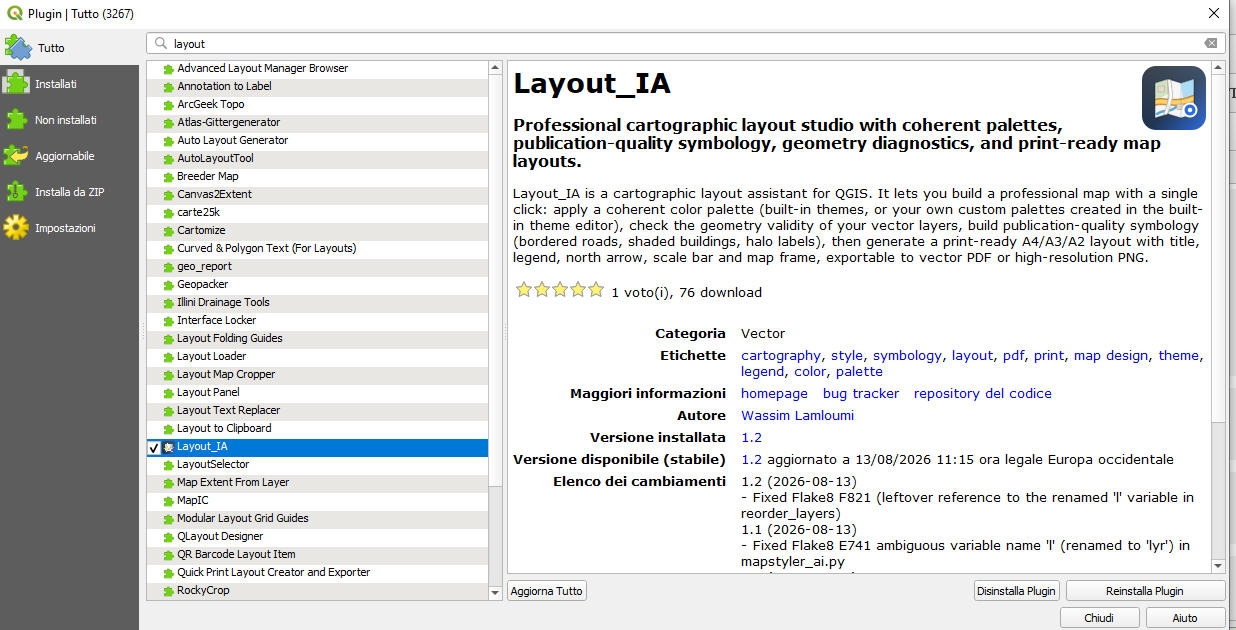Click the fifth rating star
The width and height of the screenshot is (1236, 630).
point(596,290)
